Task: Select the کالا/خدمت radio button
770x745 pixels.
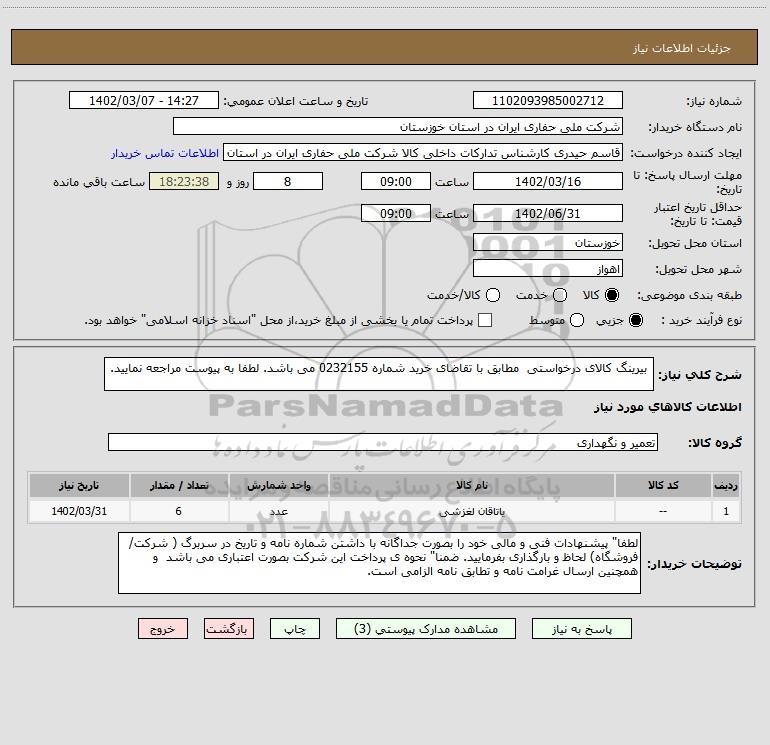Action: point(493,295)
